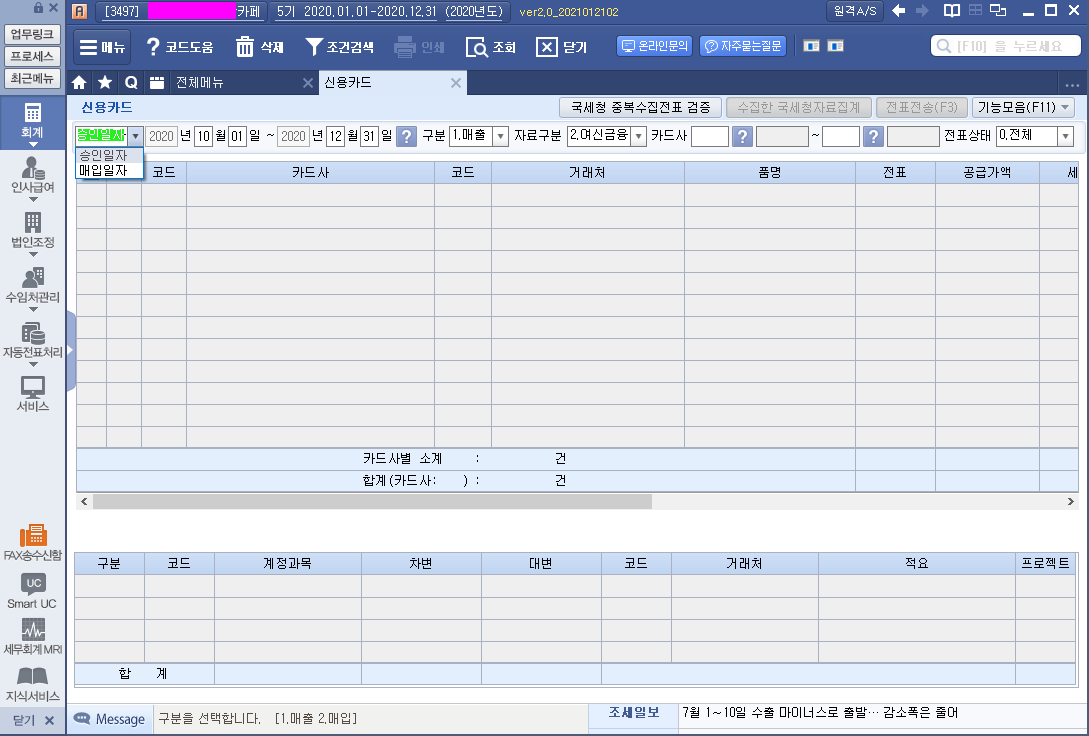
Task: Launch Smart UC from the sidebar
Action: tap(33, 588)
